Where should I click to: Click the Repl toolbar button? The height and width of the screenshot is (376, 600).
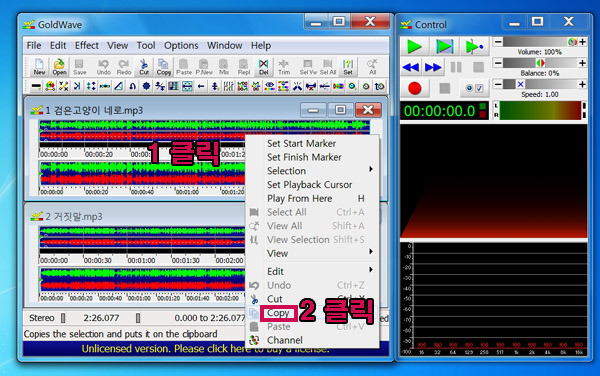244,67
